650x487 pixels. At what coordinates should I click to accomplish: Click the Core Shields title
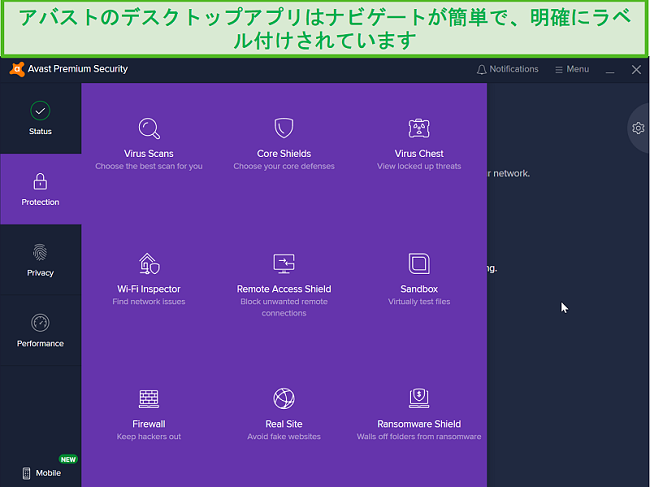[284, 154]
